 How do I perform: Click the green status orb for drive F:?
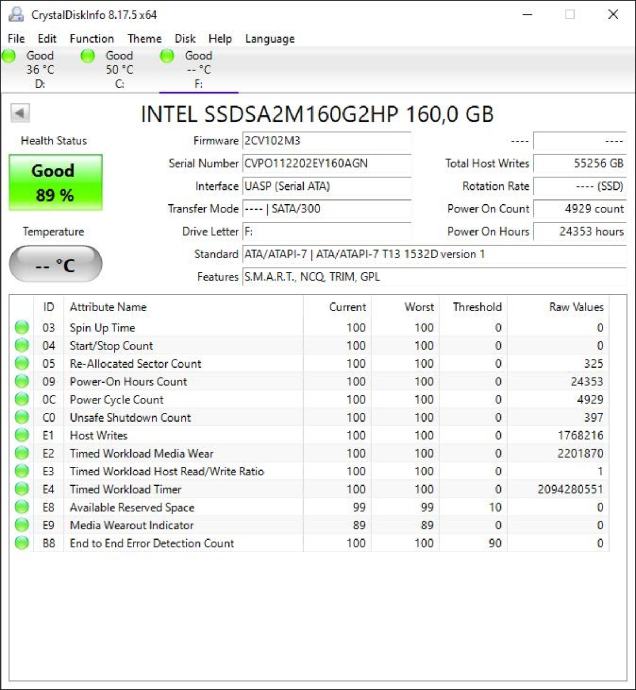coord(167,56)
